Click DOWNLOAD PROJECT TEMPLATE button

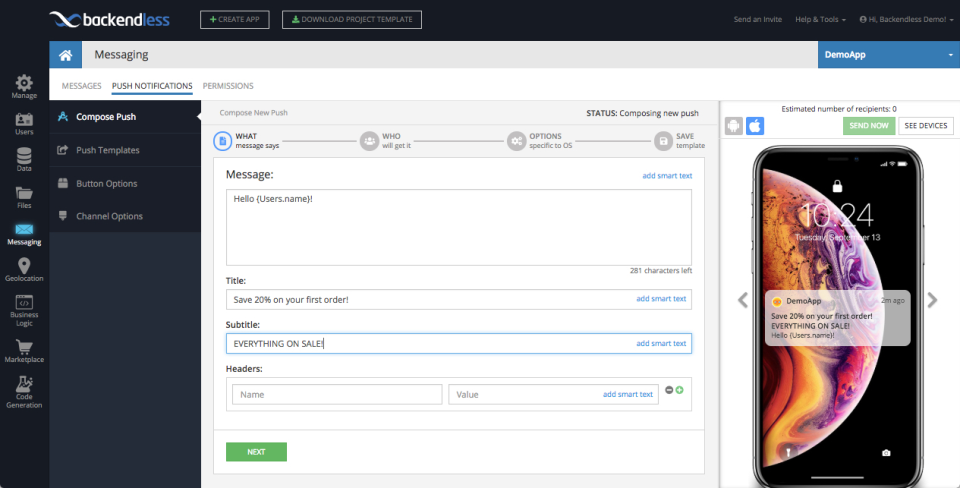point(352,20)
